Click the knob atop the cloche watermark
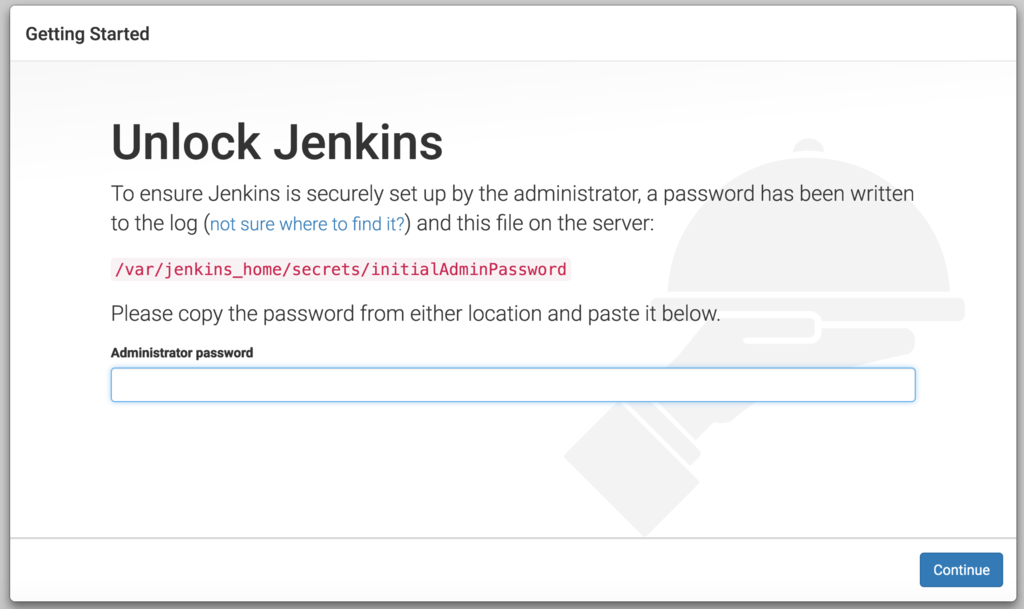Viewport: 1024px width, 609px height. tap(808, 146)
